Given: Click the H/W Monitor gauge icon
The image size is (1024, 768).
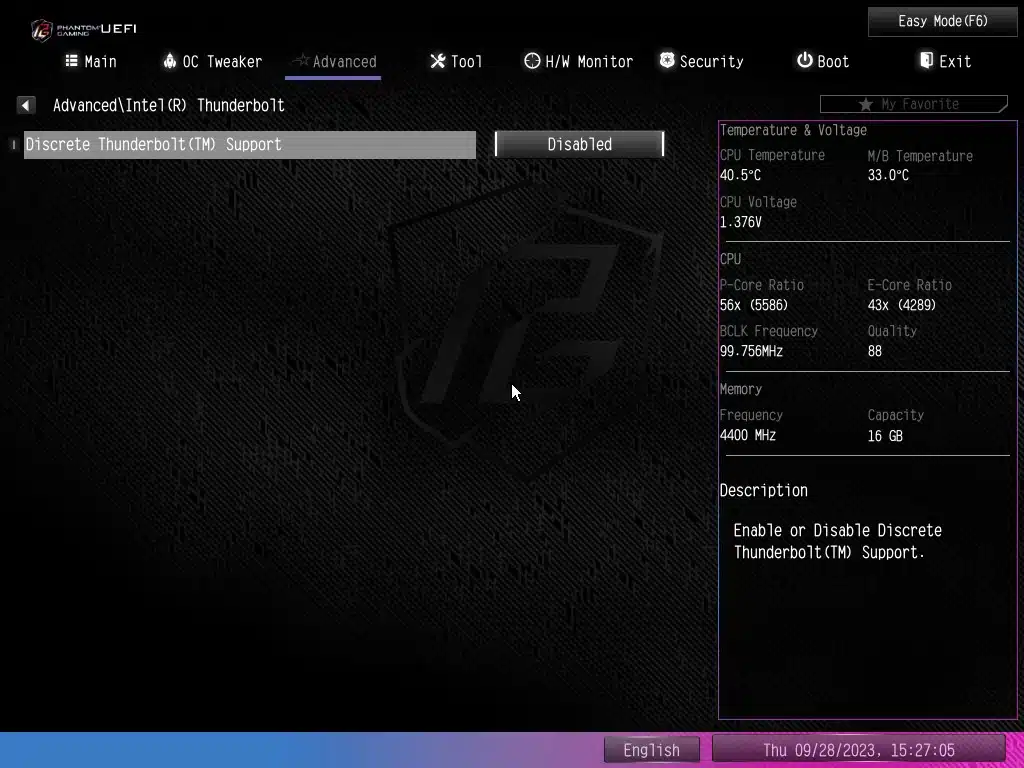Looking at the screenshot, I should (x=532, y=61).
